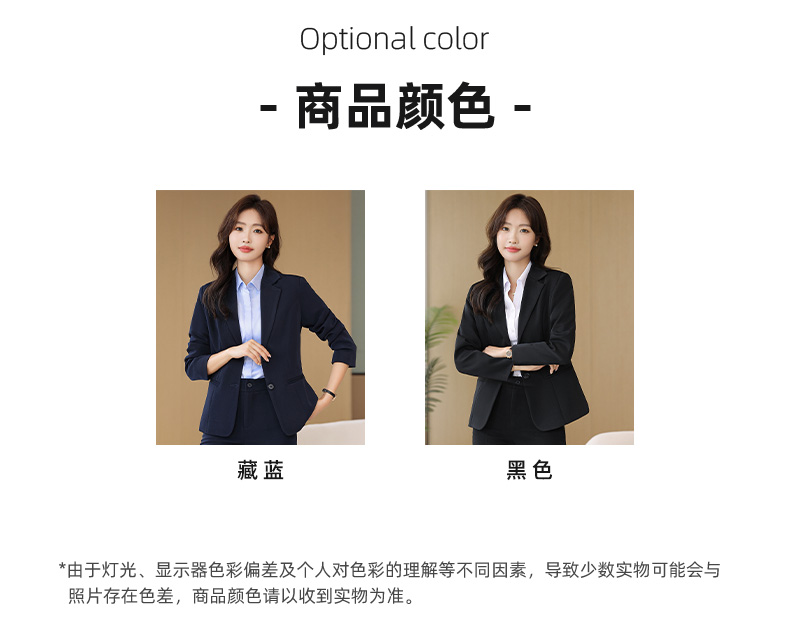Image resolution: width=790 pixels, height=641 pixels.
Task: Click the disclaimer line starting 照片存在色差
Action: 241,596
